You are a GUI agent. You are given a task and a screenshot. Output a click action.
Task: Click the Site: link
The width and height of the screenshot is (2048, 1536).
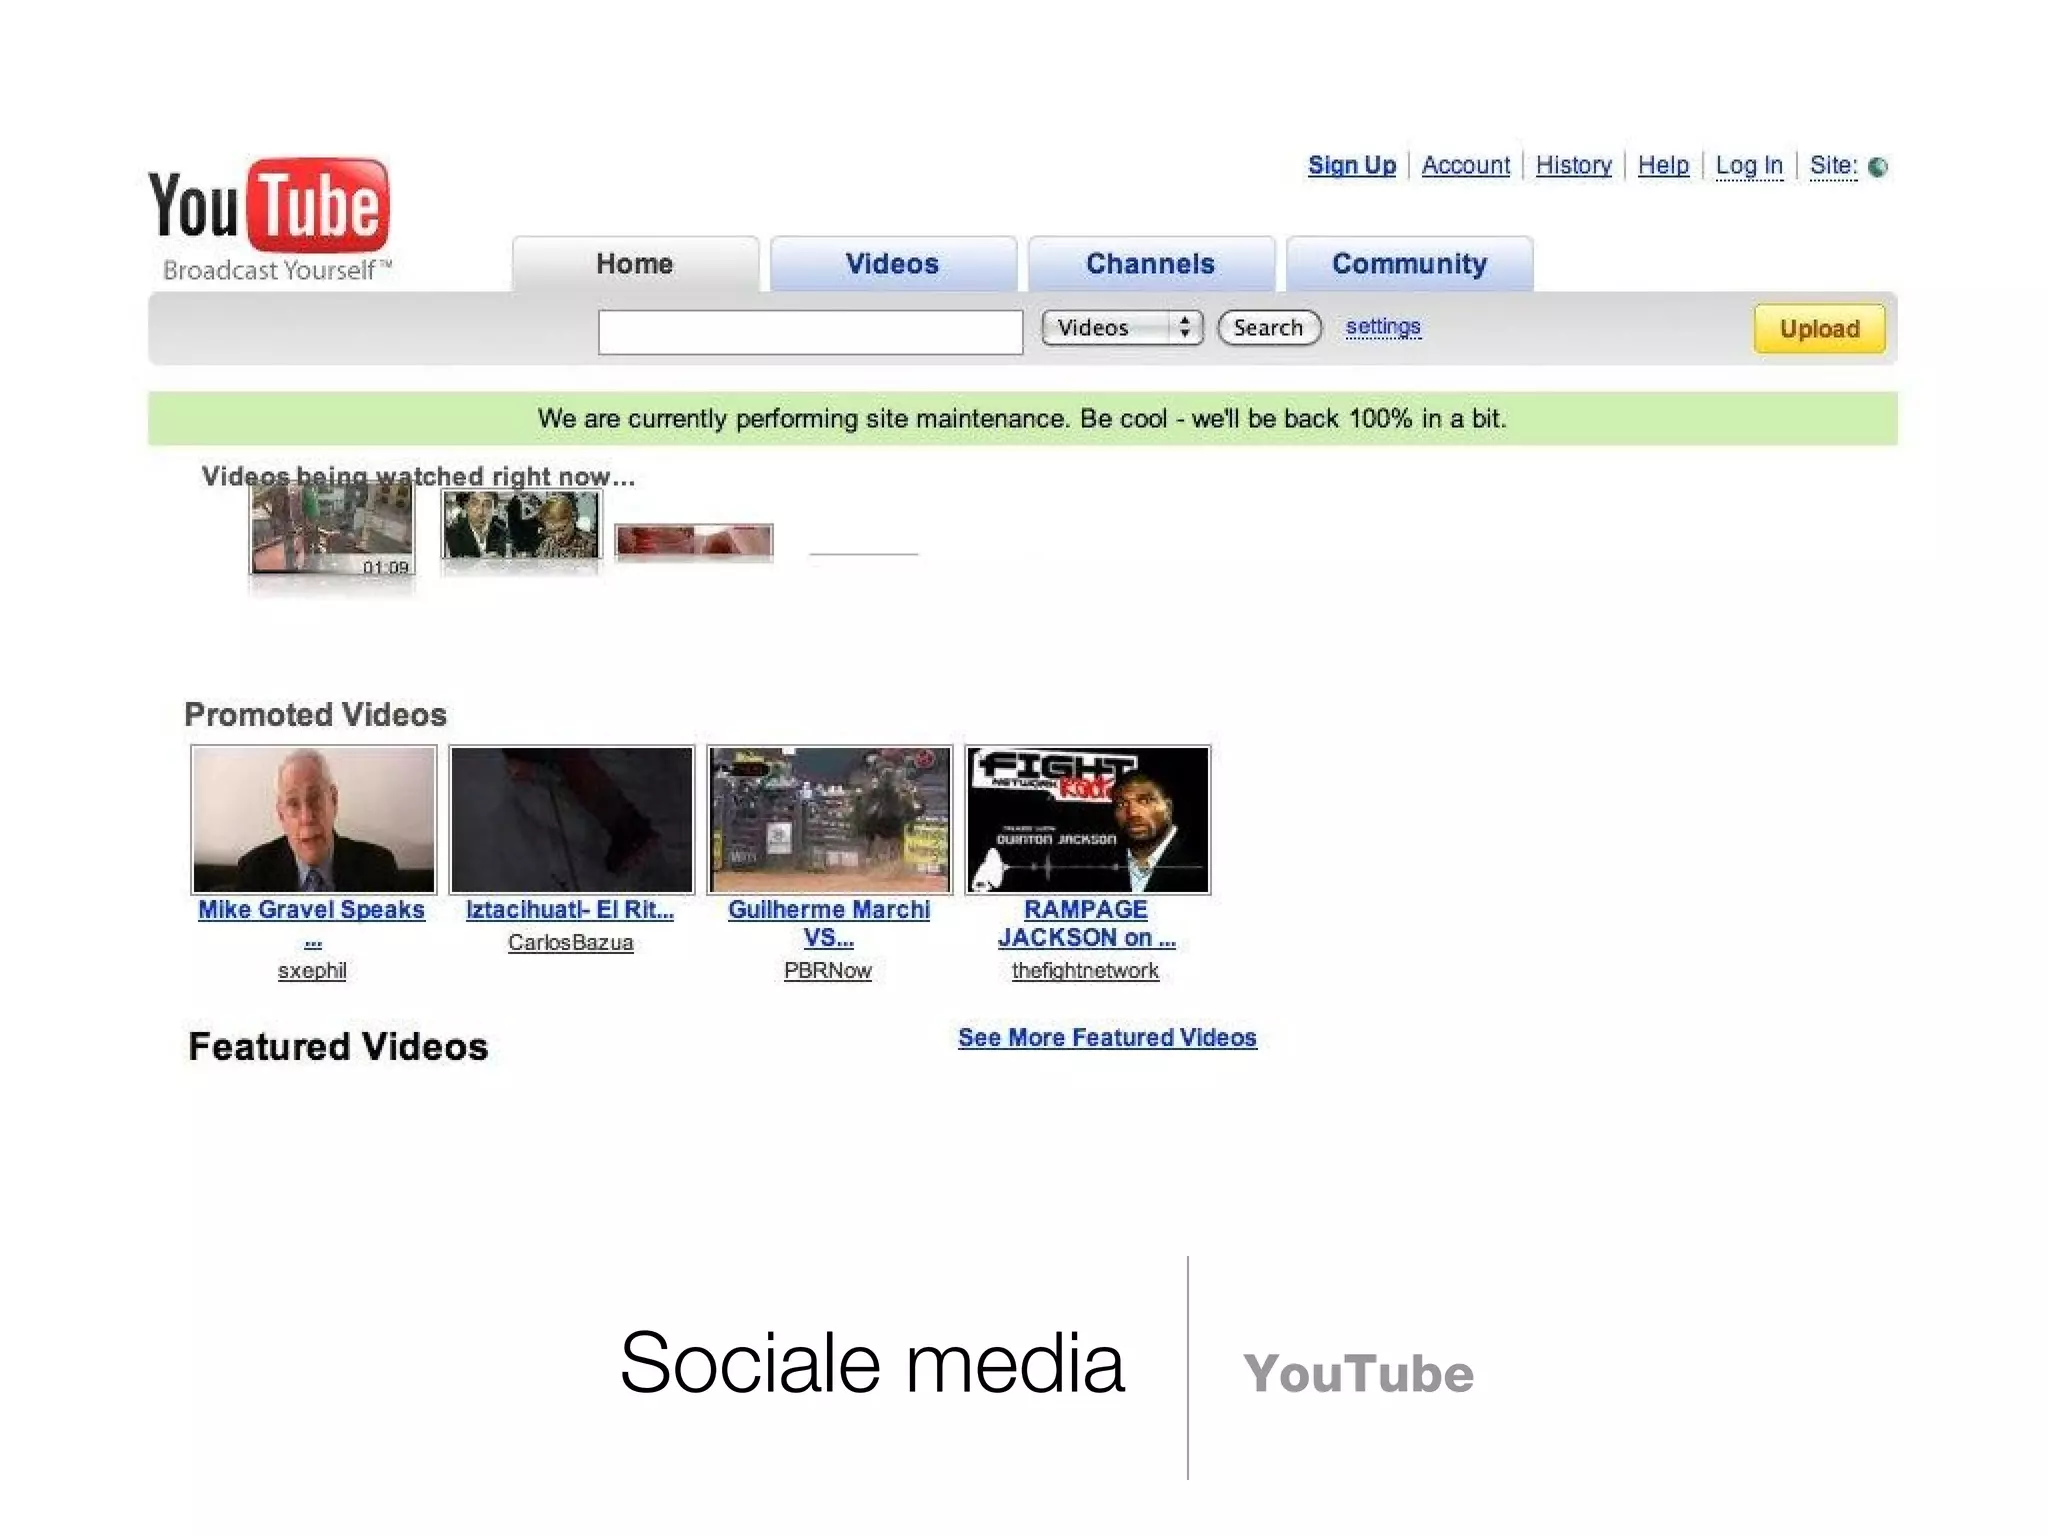[1833, 165]
